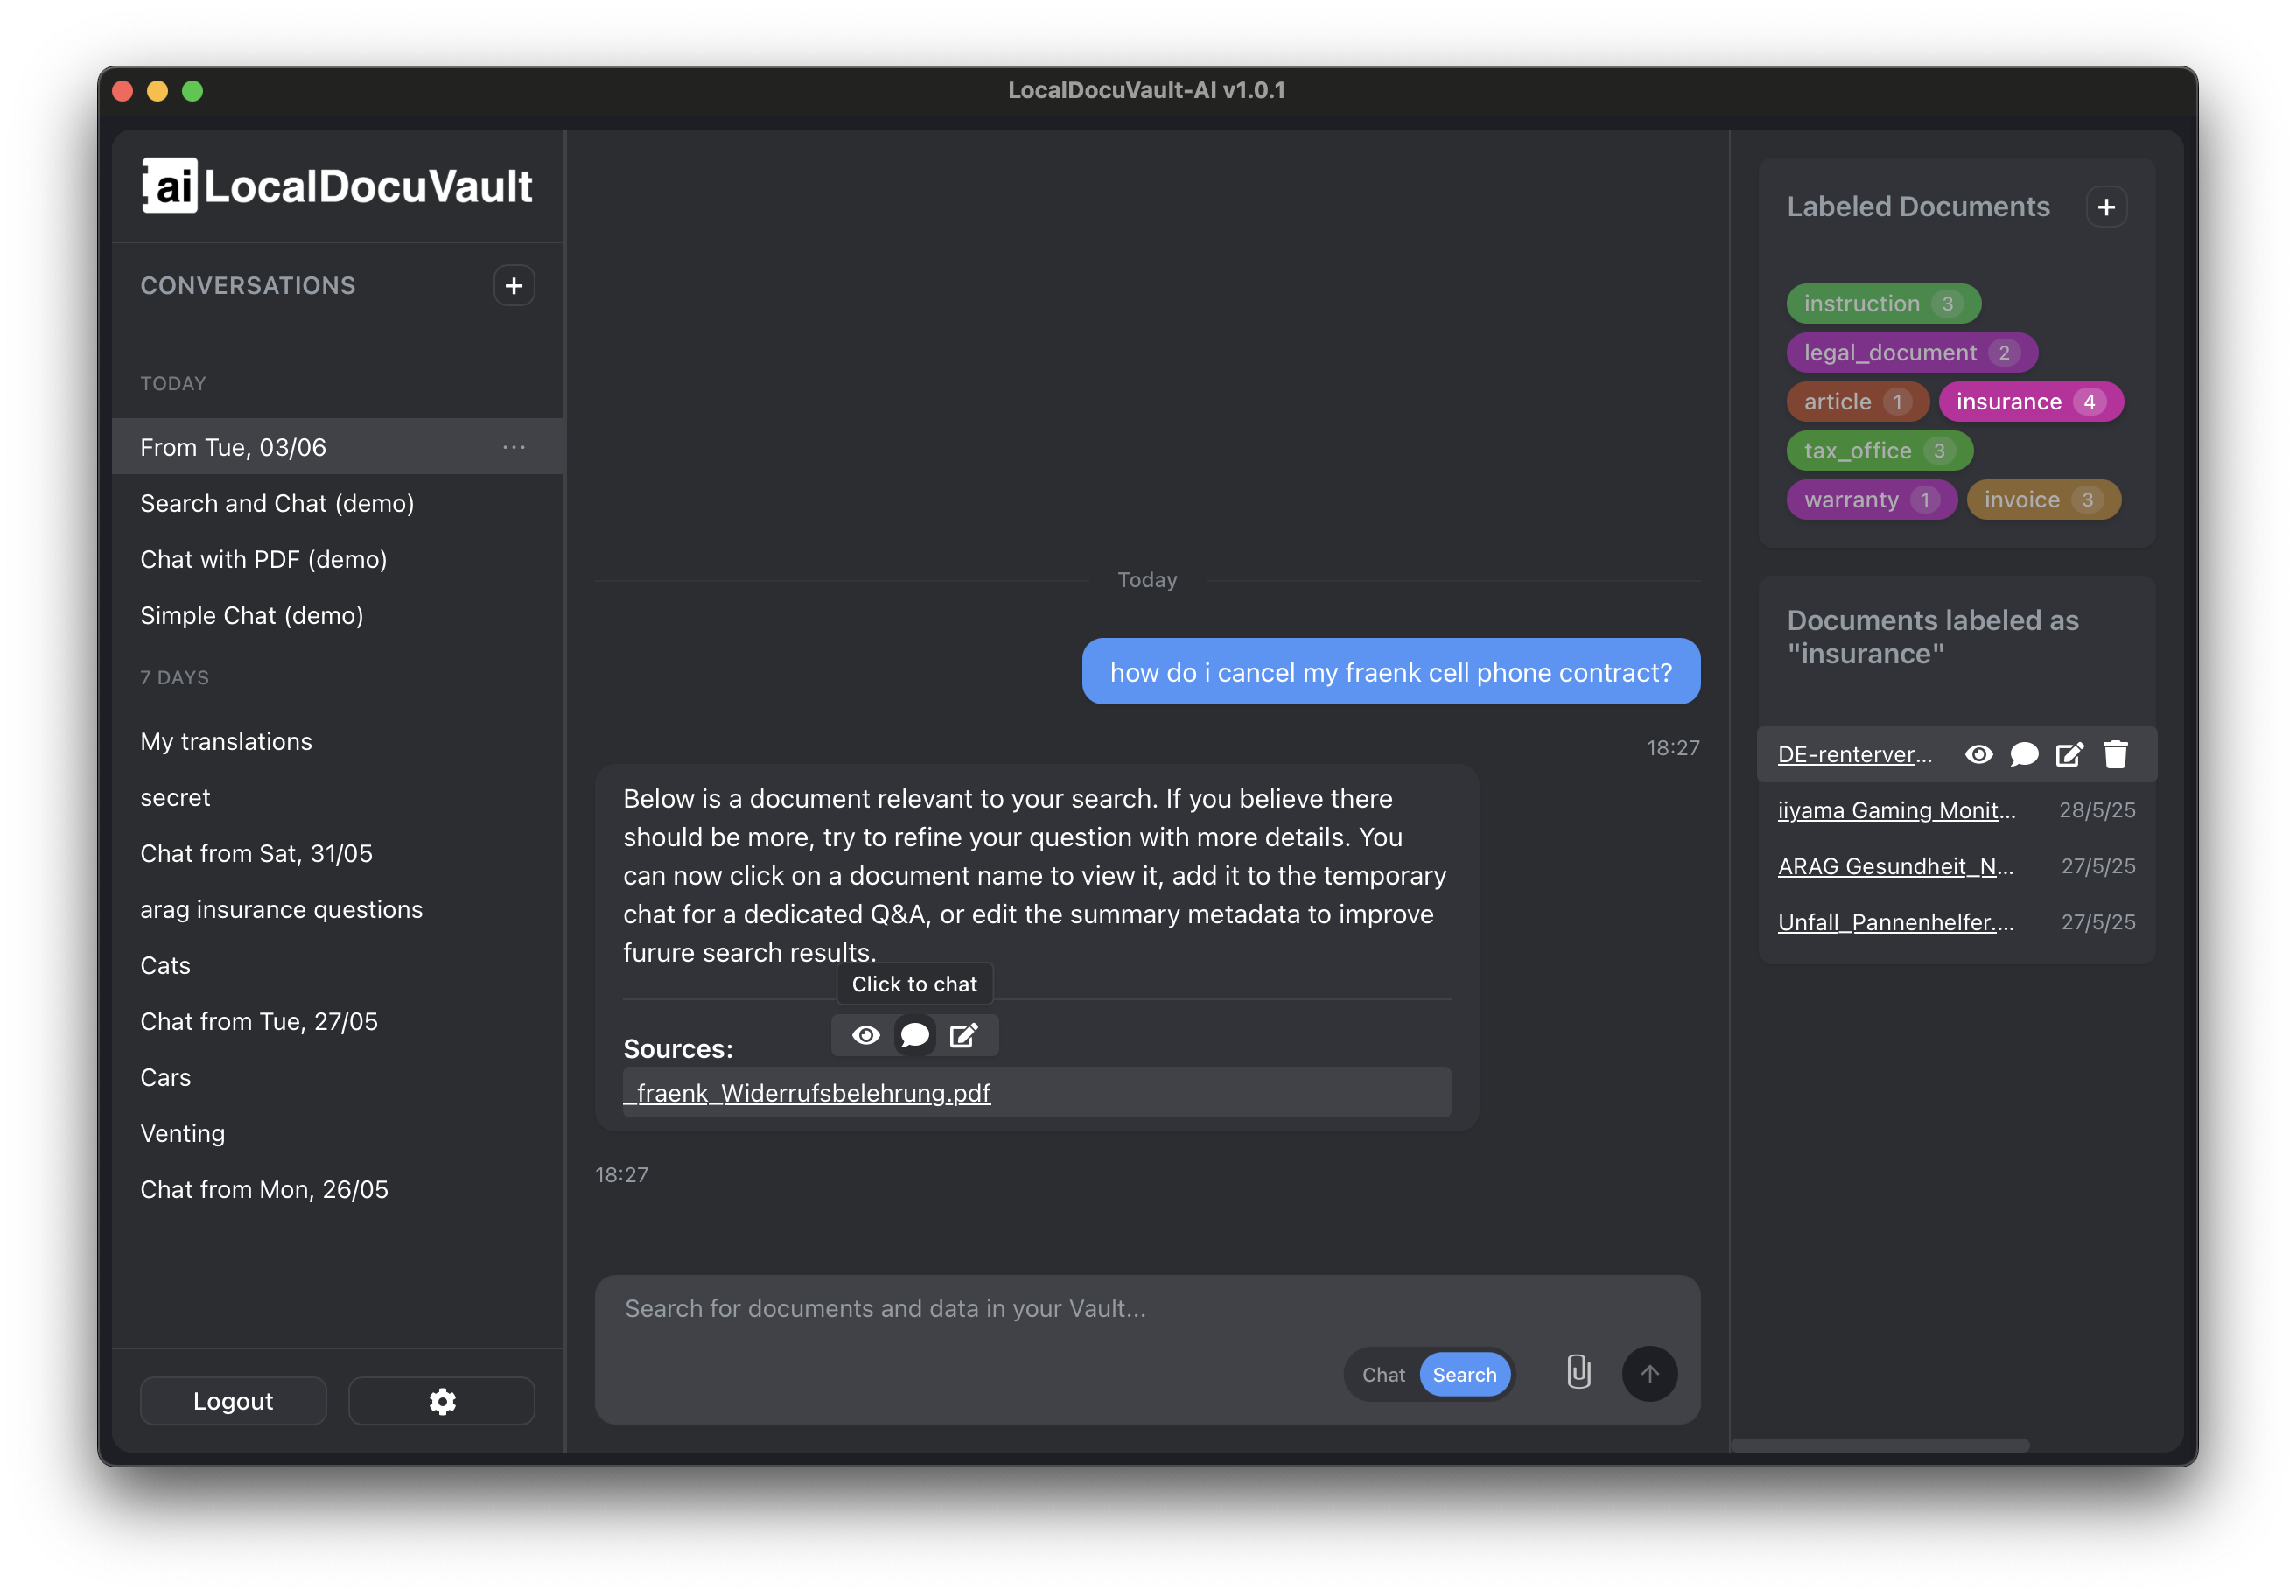
Task: Click the user message about fraenk contract
Action: [1391, 672]
